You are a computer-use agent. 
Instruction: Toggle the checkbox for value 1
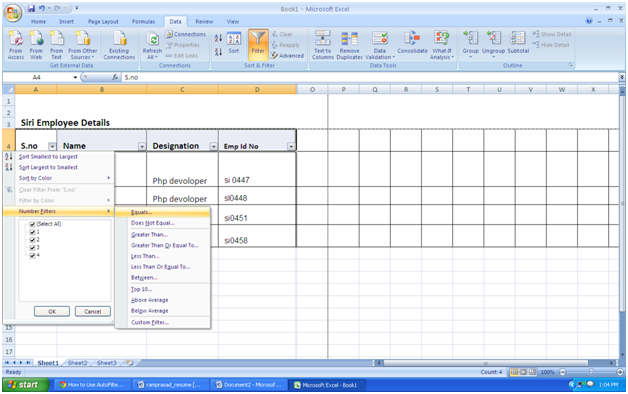32,232
